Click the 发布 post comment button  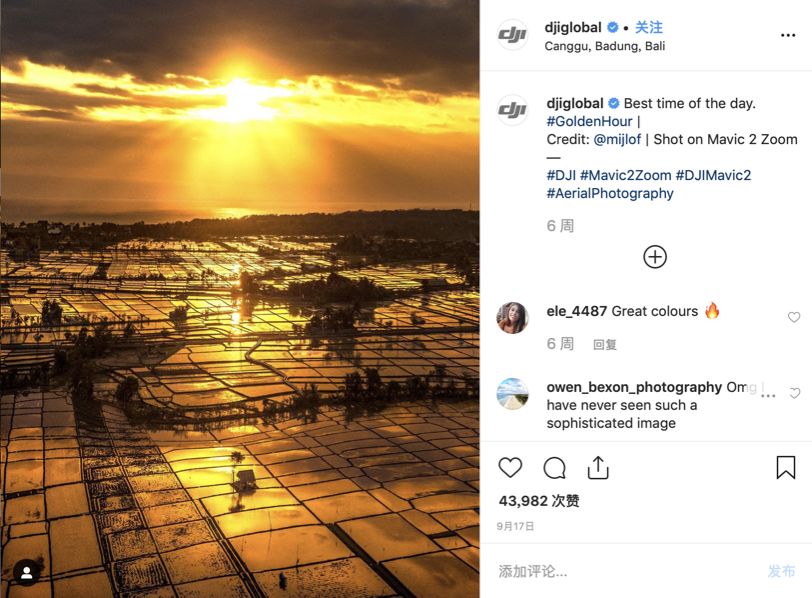pos(781,571)
